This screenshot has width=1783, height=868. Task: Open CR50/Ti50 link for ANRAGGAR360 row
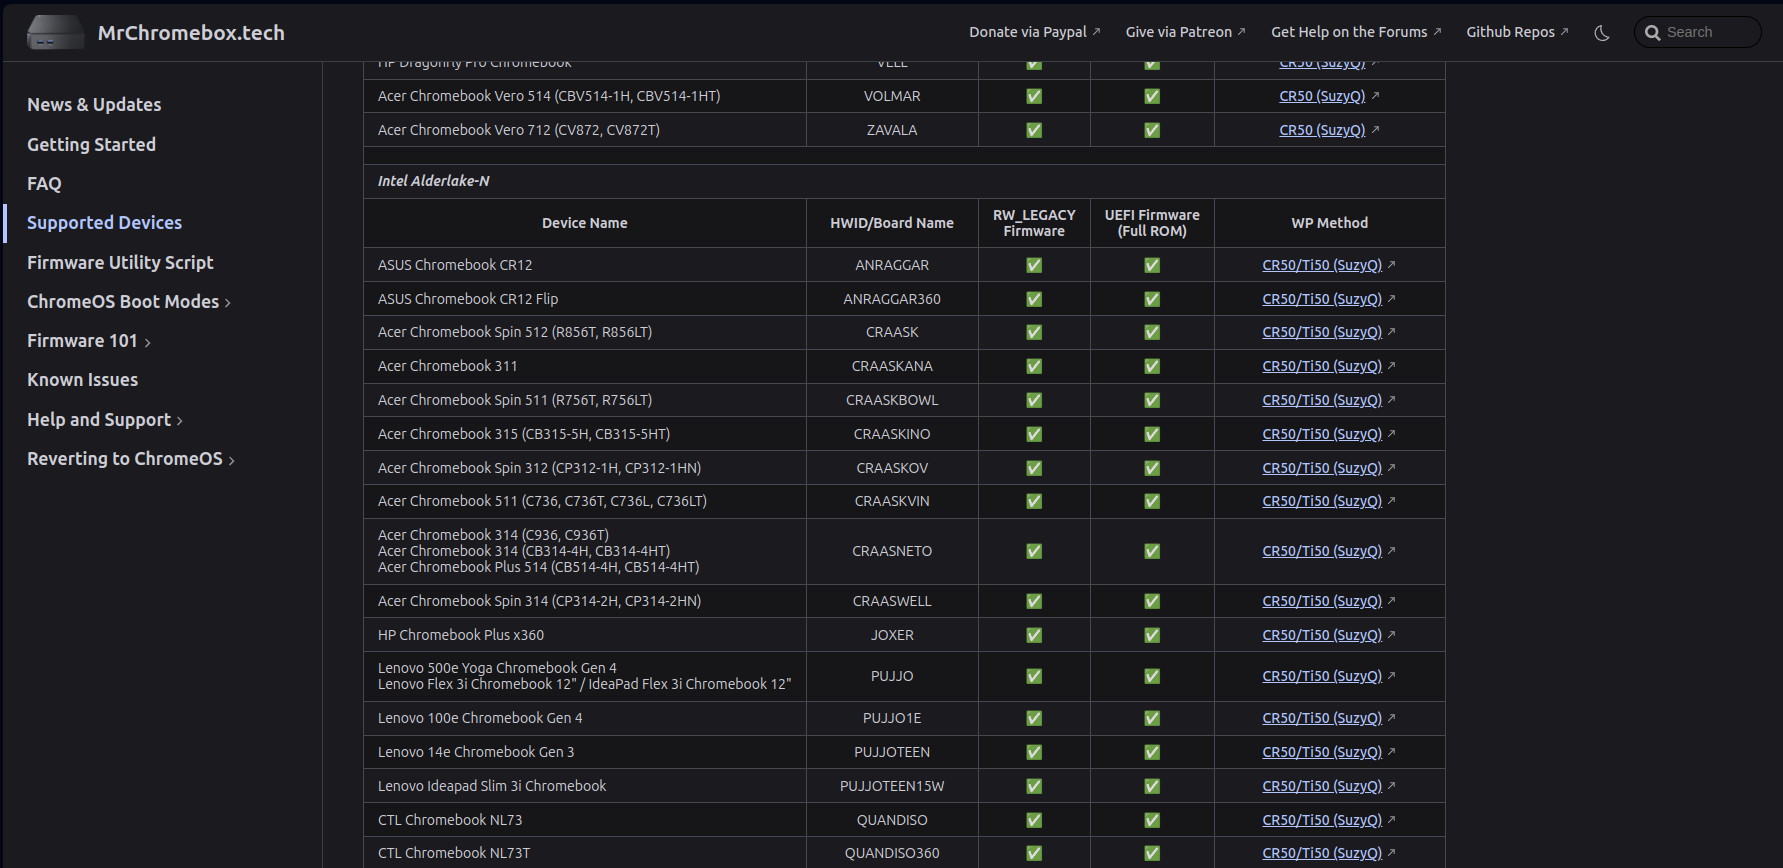1322,299
